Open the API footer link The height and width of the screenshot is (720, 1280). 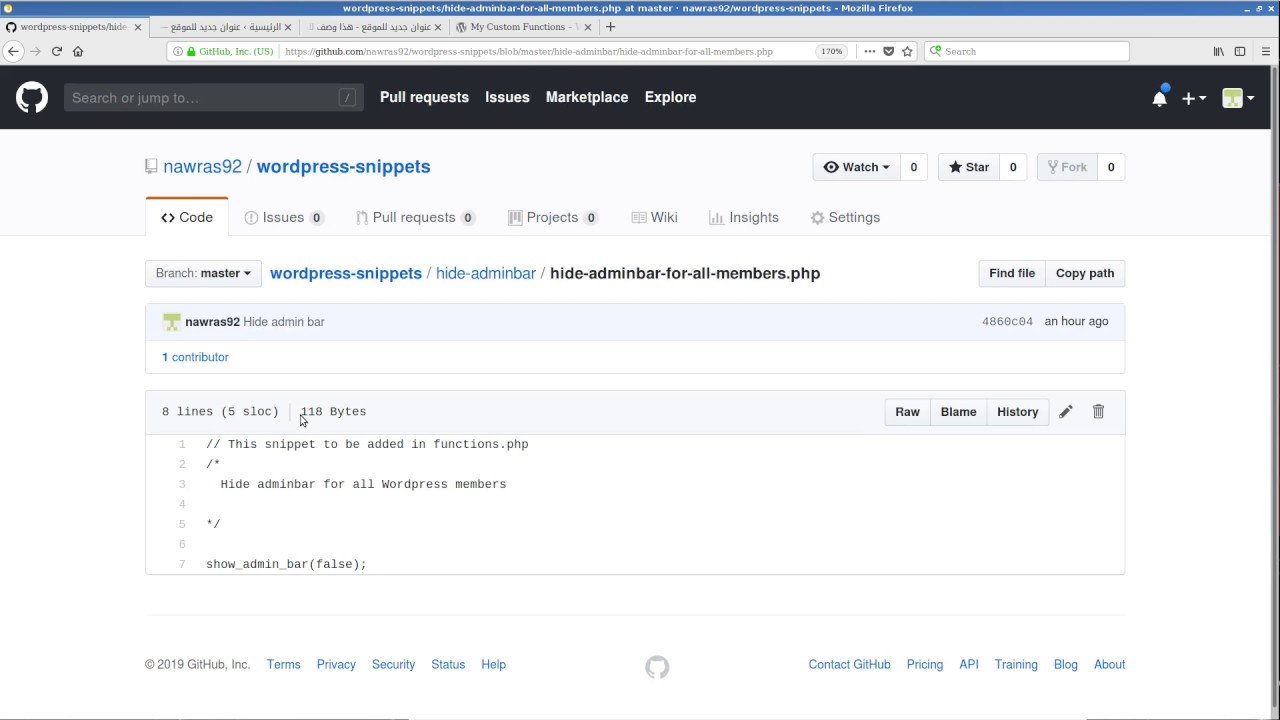pyautogui.click(x=969, y=664)
